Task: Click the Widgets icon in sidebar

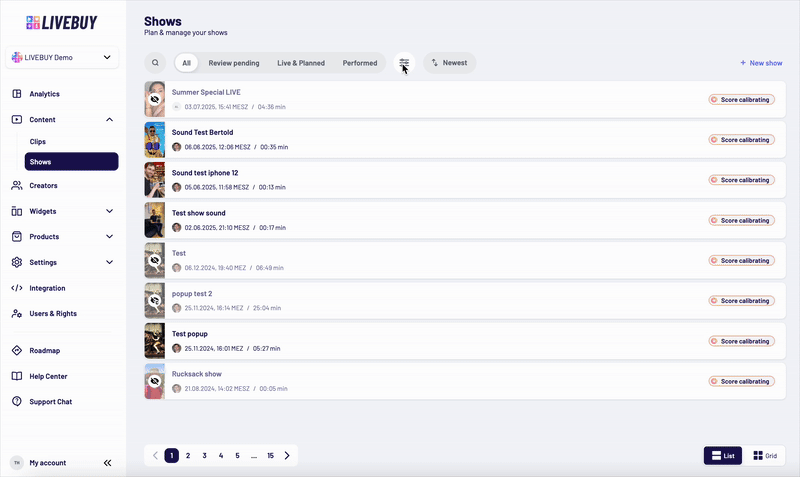Action: [17, 211]
